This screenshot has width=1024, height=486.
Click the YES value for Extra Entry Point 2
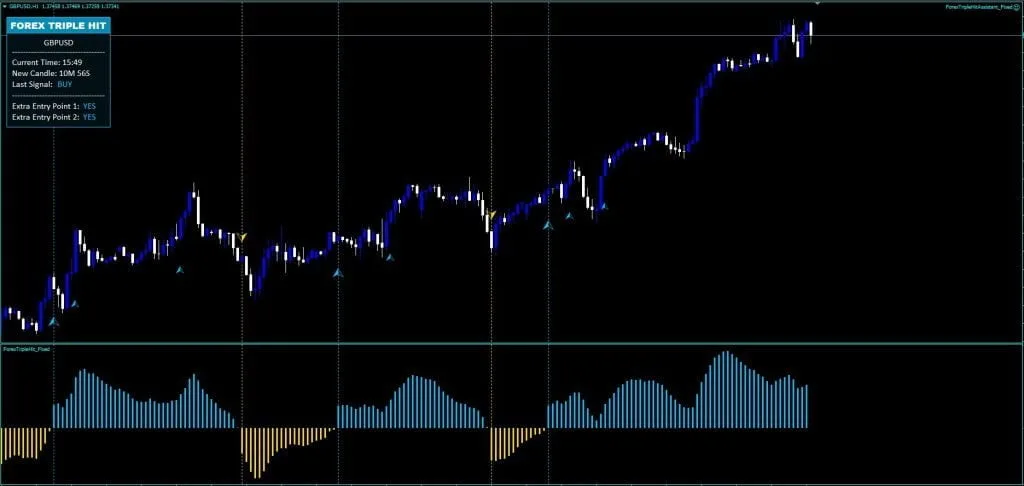click(89, 117)
